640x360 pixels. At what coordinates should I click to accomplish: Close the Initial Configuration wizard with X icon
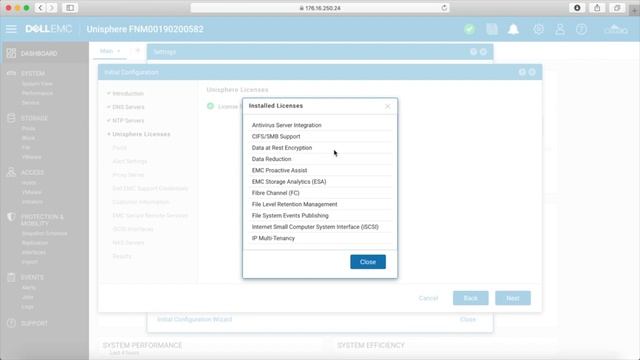coord(532,72)
